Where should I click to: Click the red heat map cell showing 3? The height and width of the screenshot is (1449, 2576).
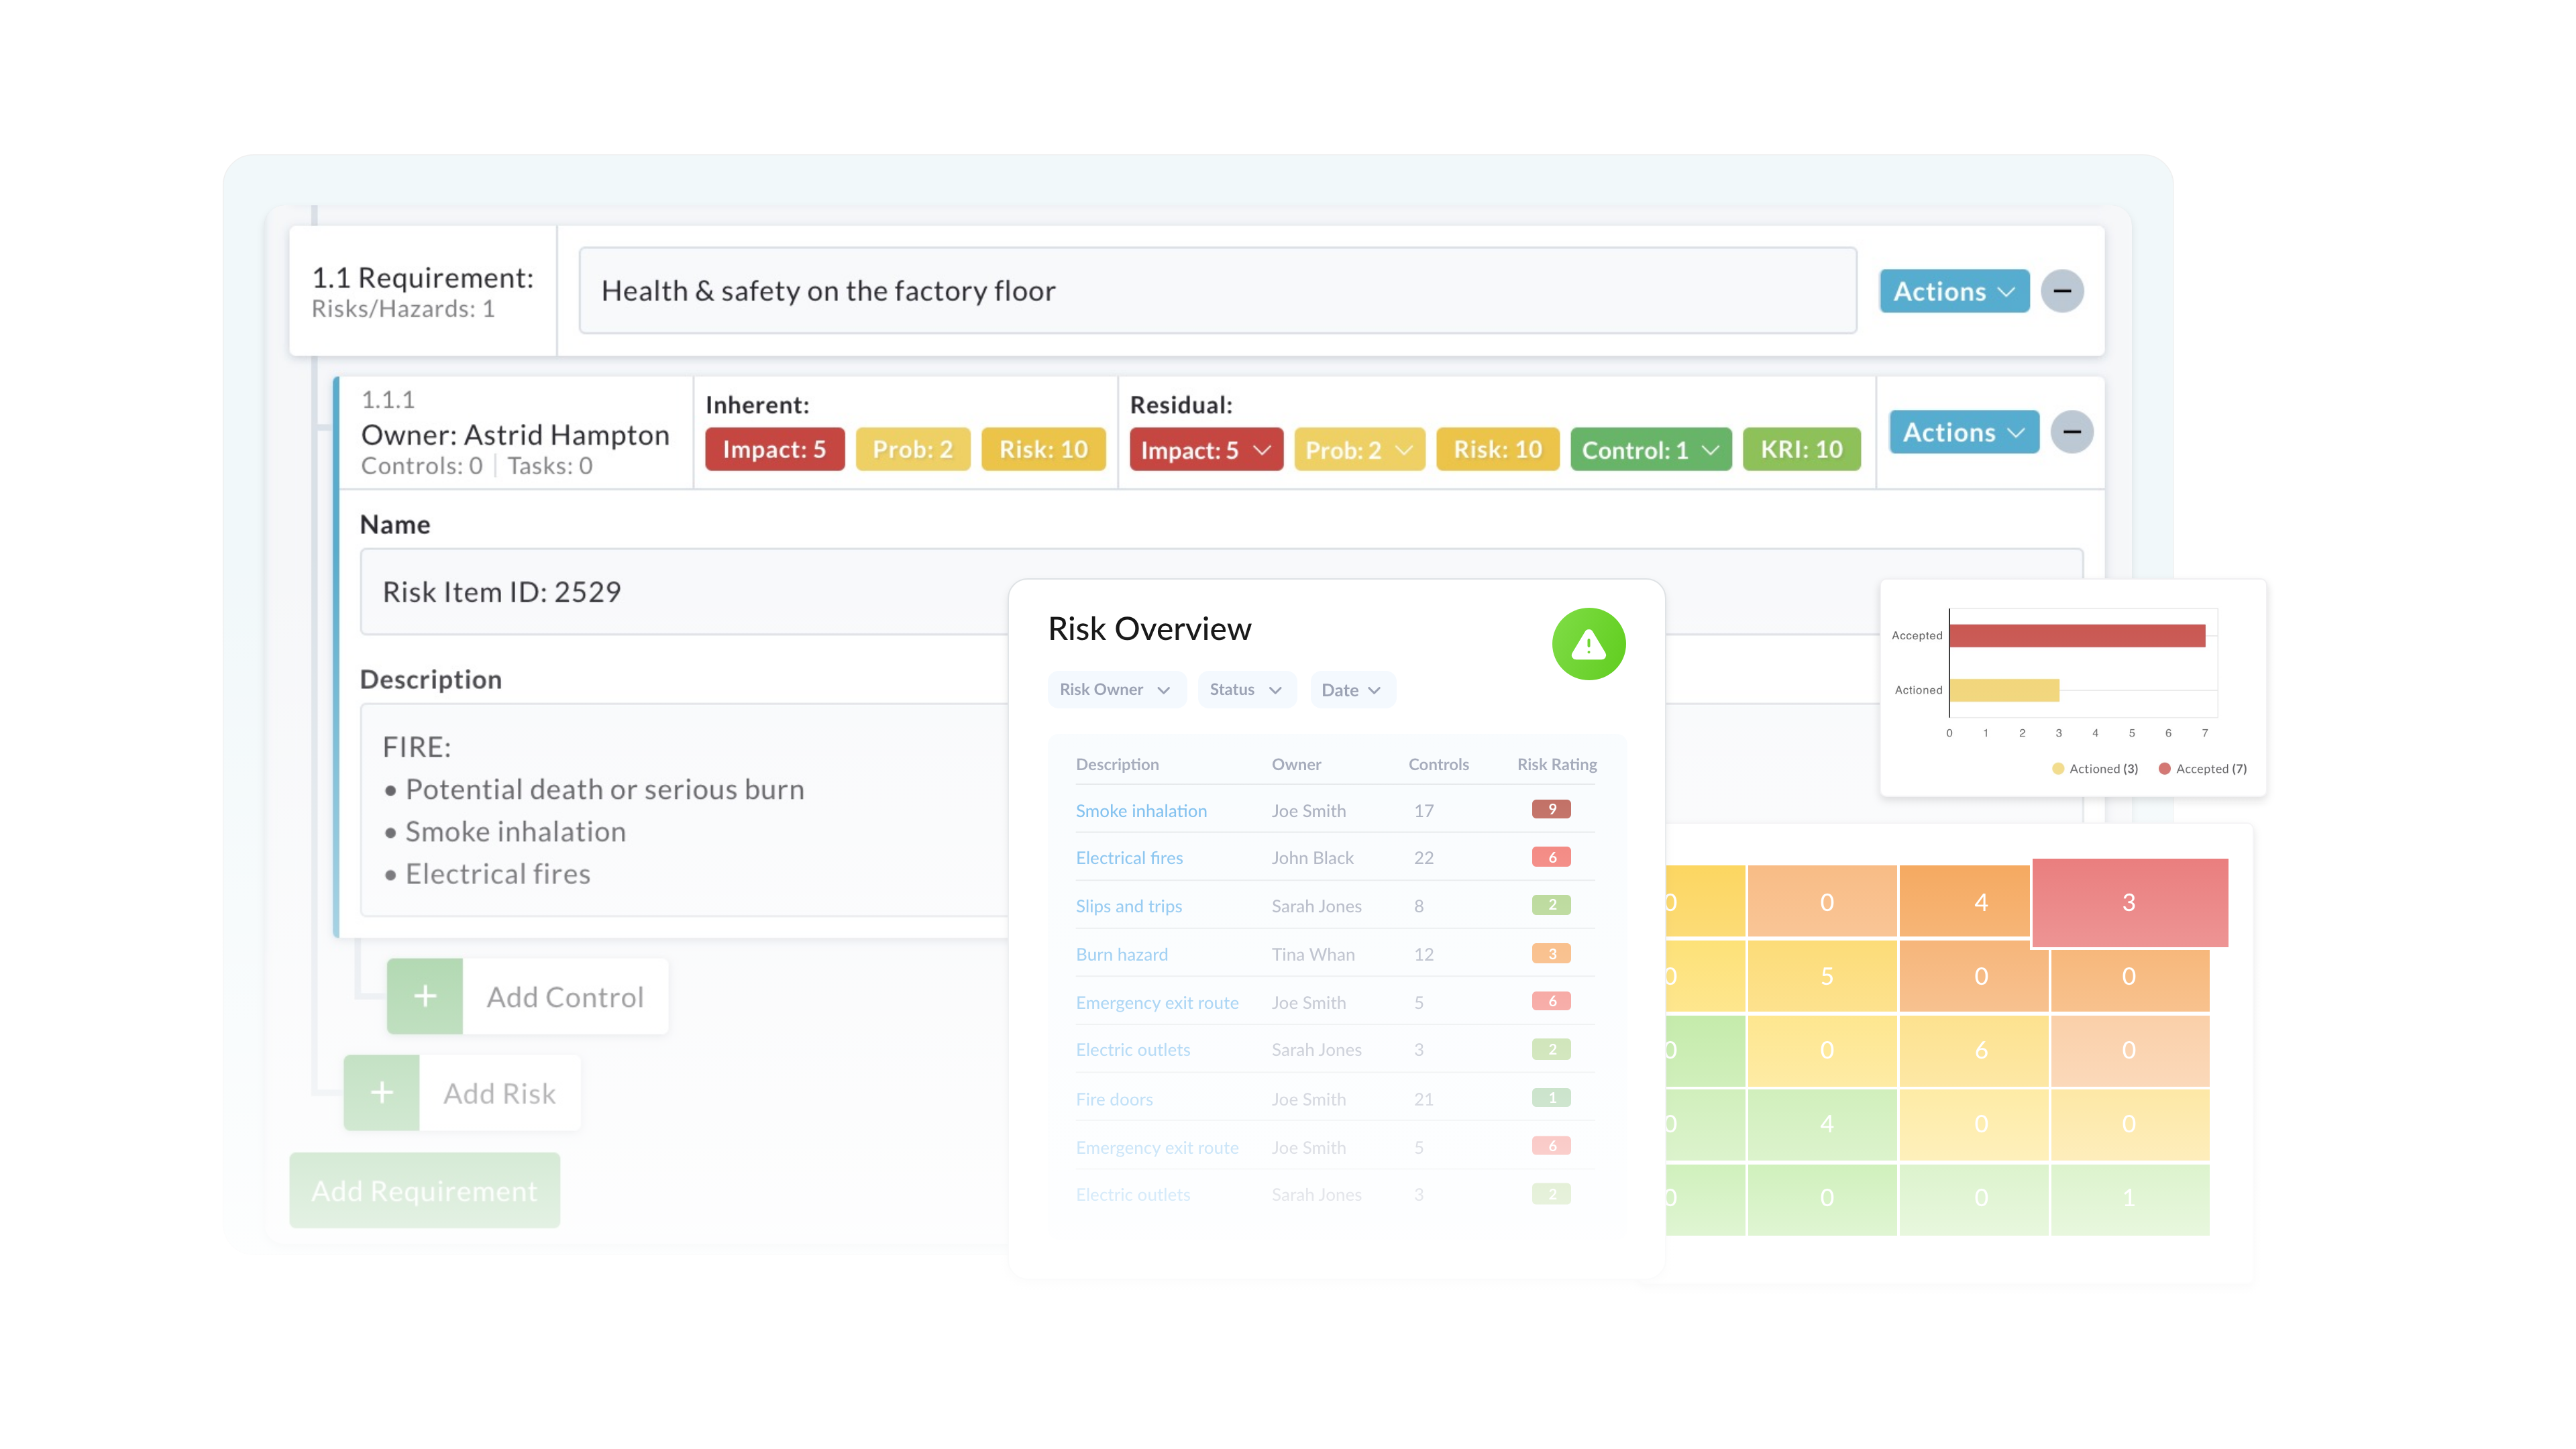click(2129, 902)
